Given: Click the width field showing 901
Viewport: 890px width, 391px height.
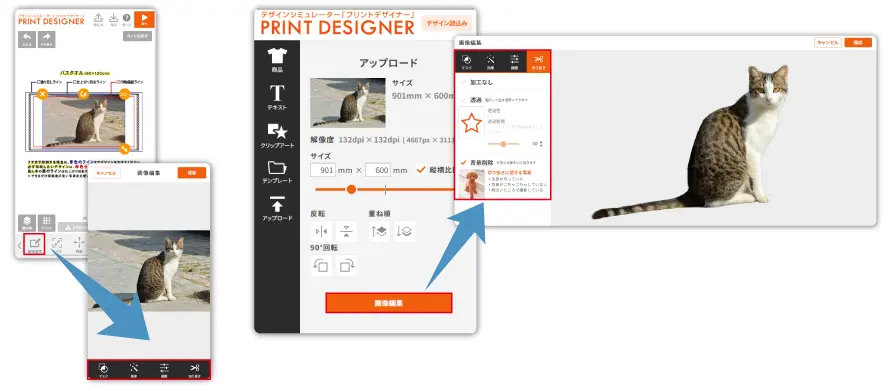Looking at the screenshot, I should coord(324,170).
